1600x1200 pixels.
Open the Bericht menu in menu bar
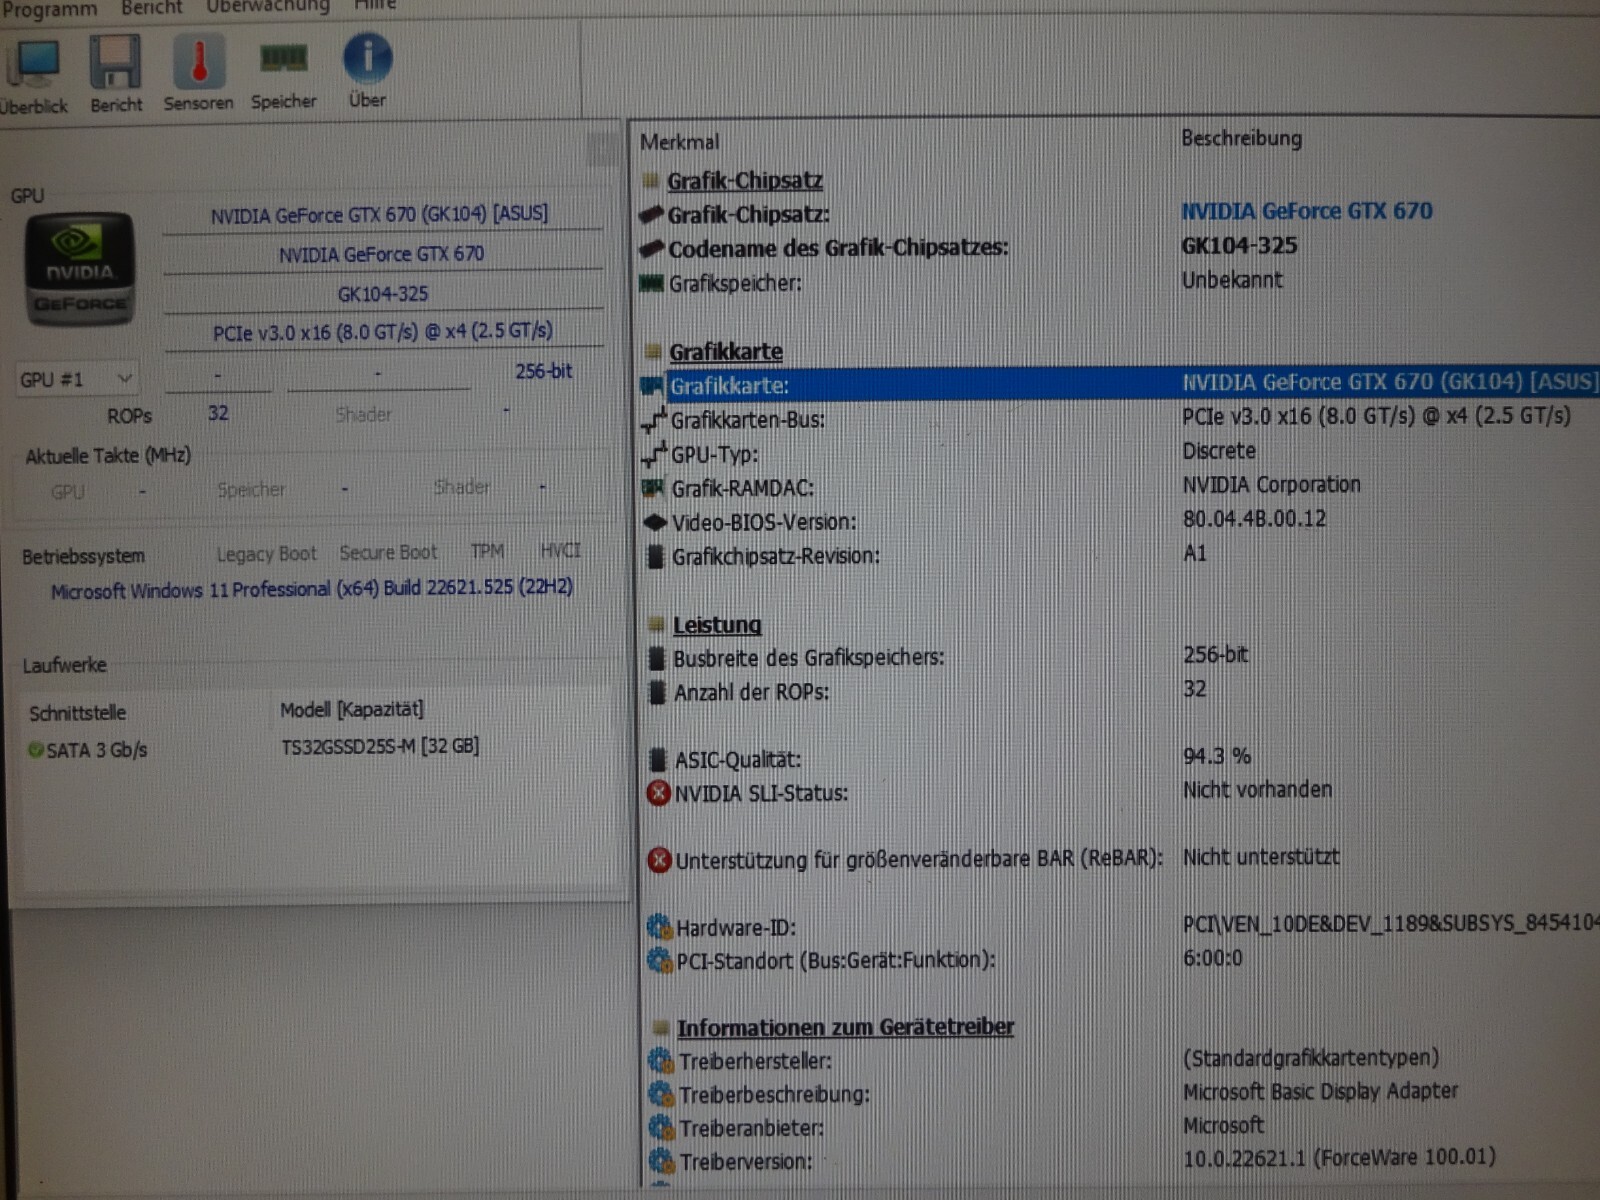coord(152,8)
